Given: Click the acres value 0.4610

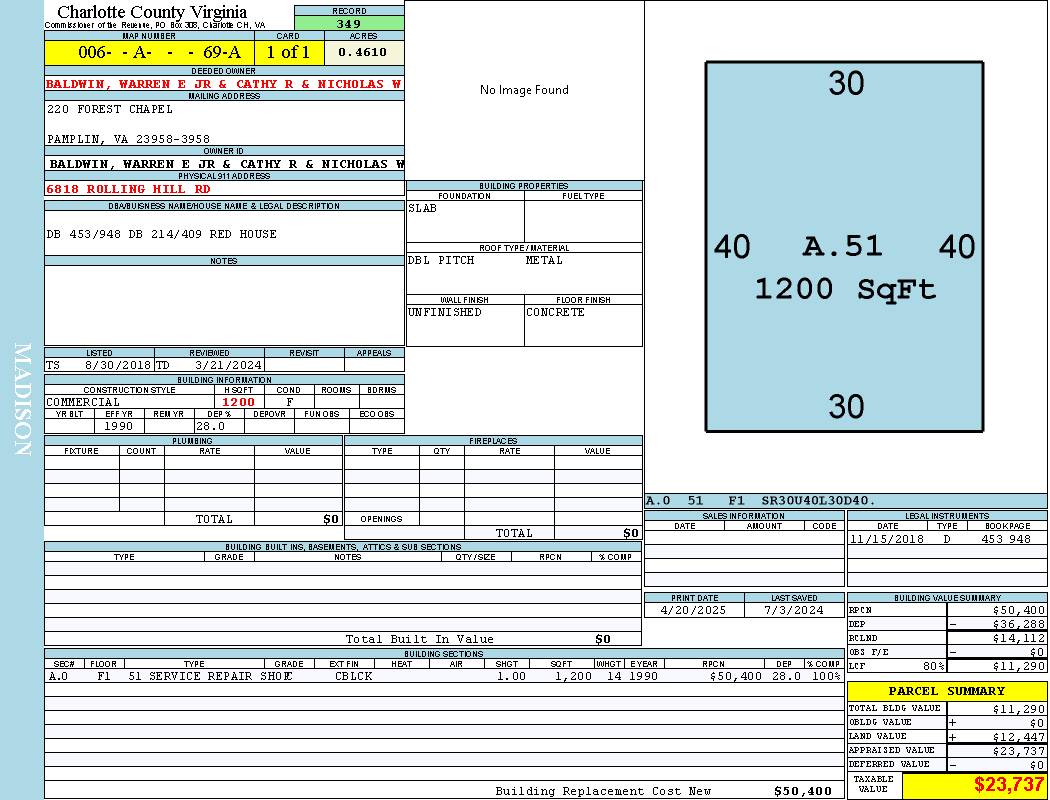Looking at the screenshot, I should [x=362, y=52].
